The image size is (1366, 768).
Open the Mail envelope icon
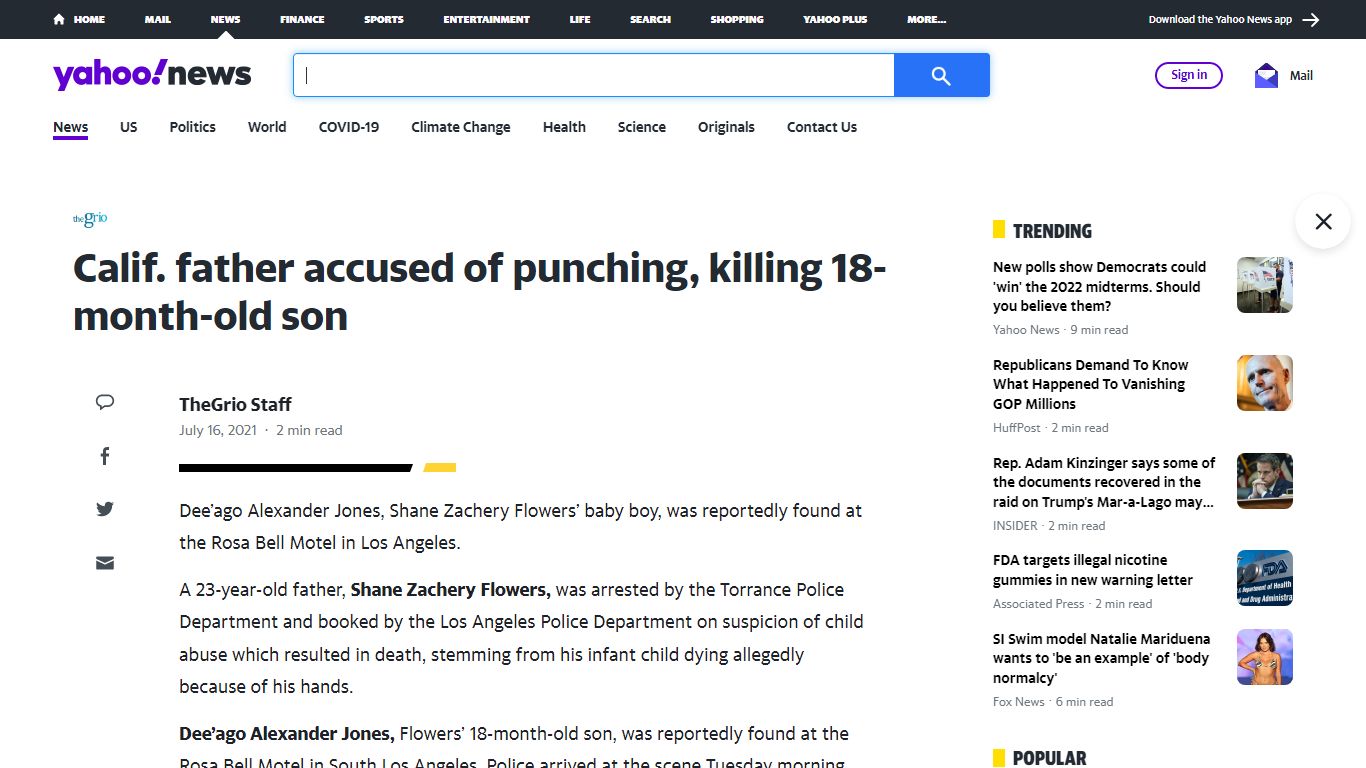pos(1266,75)
